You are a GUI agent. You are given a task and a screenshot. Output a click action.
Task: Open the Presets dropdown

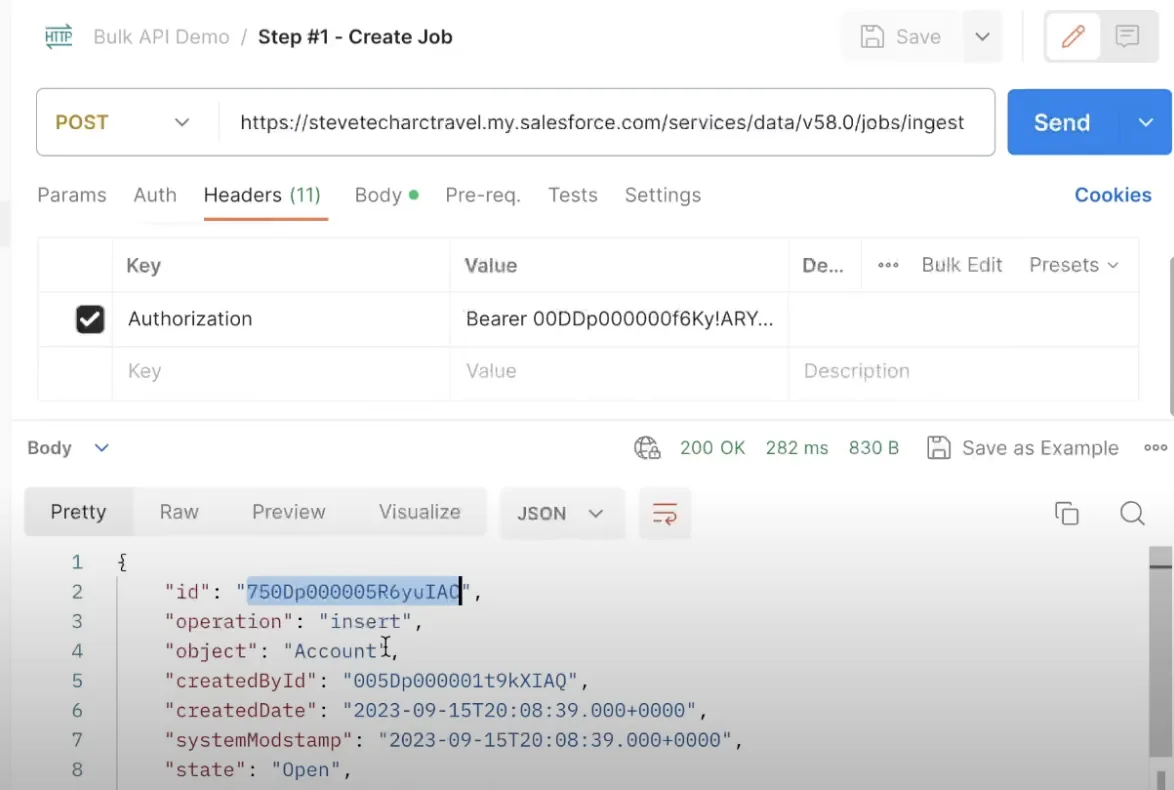click(1074, 265)
